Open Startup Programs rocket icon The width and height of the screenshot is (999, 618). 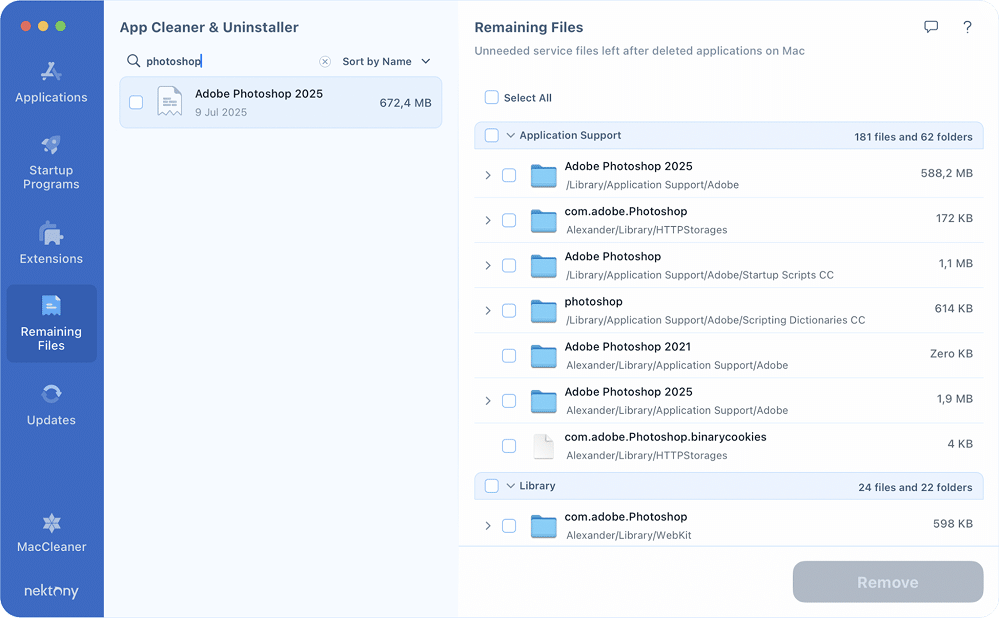coord(51,145)
